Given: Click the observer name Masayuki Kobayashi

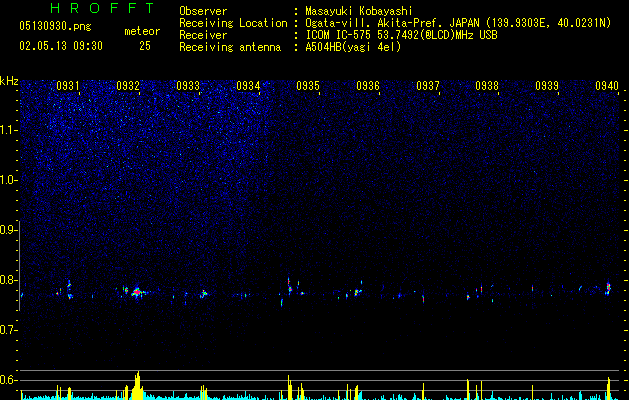Looking at the screenshot, I should 359,11.
